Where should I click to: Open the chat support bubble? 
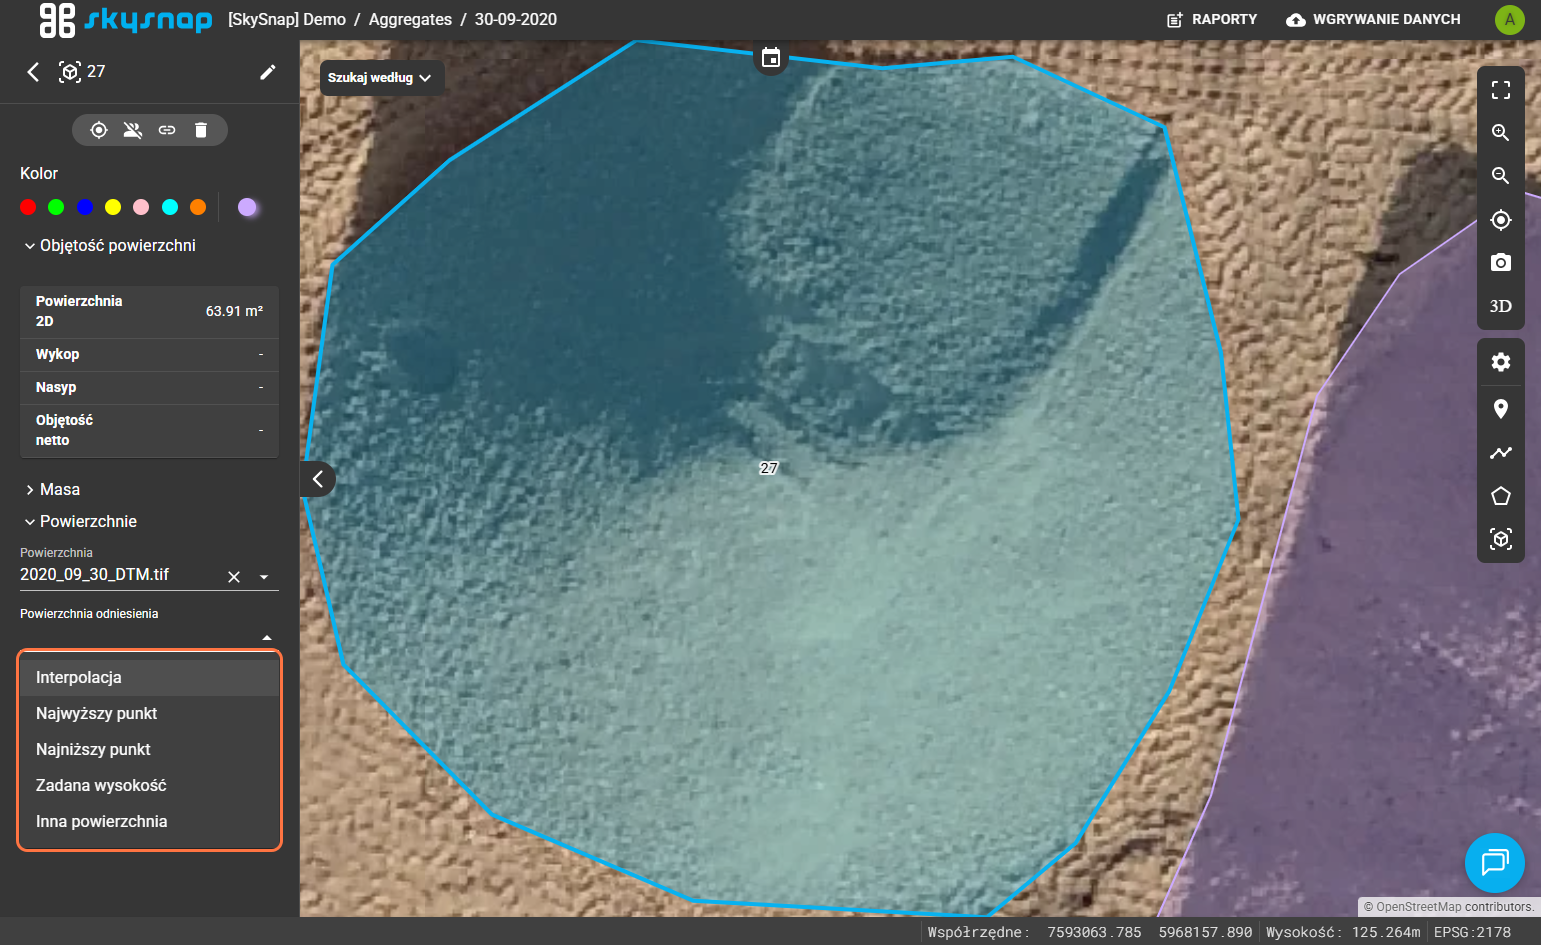click(x=1494, y=863)
